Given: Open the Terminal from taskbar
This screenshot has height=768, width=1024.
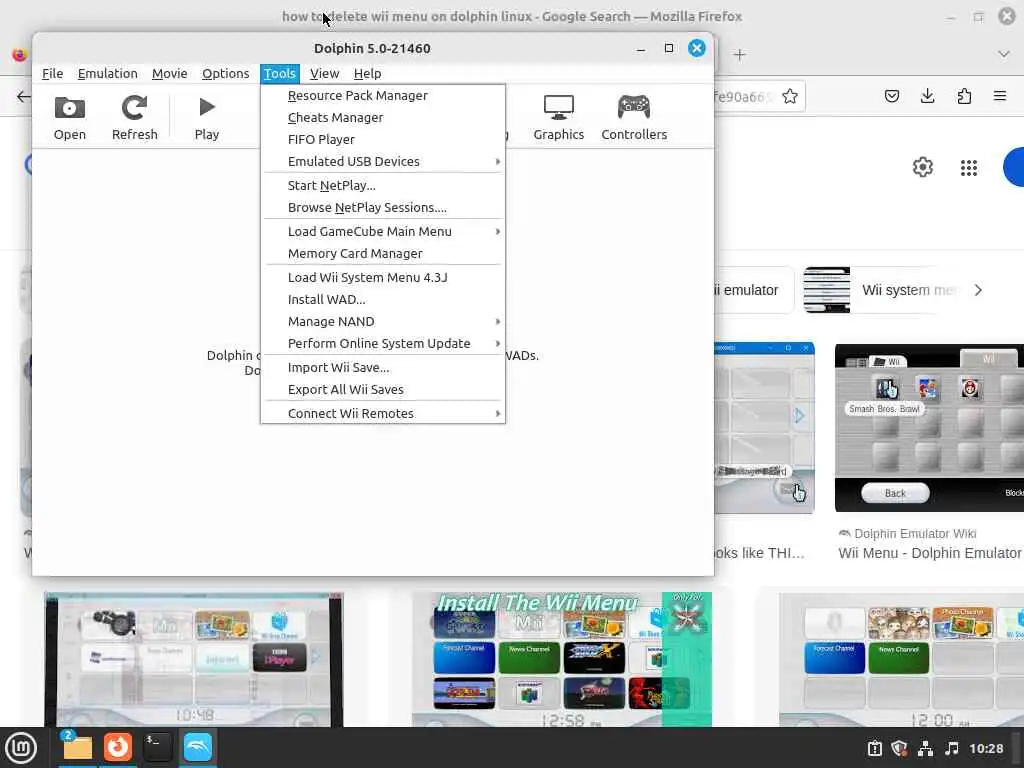Looking at the screenshot, I should (x=157, y=748).
